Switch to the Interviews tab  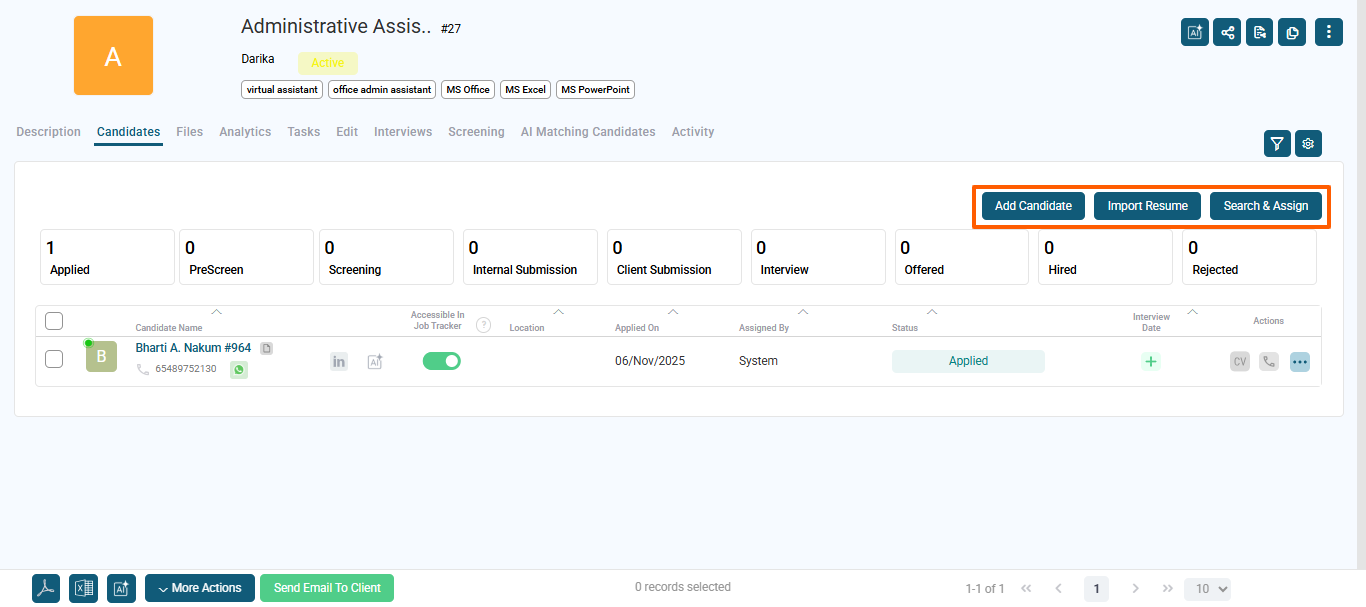pos(403,132)
